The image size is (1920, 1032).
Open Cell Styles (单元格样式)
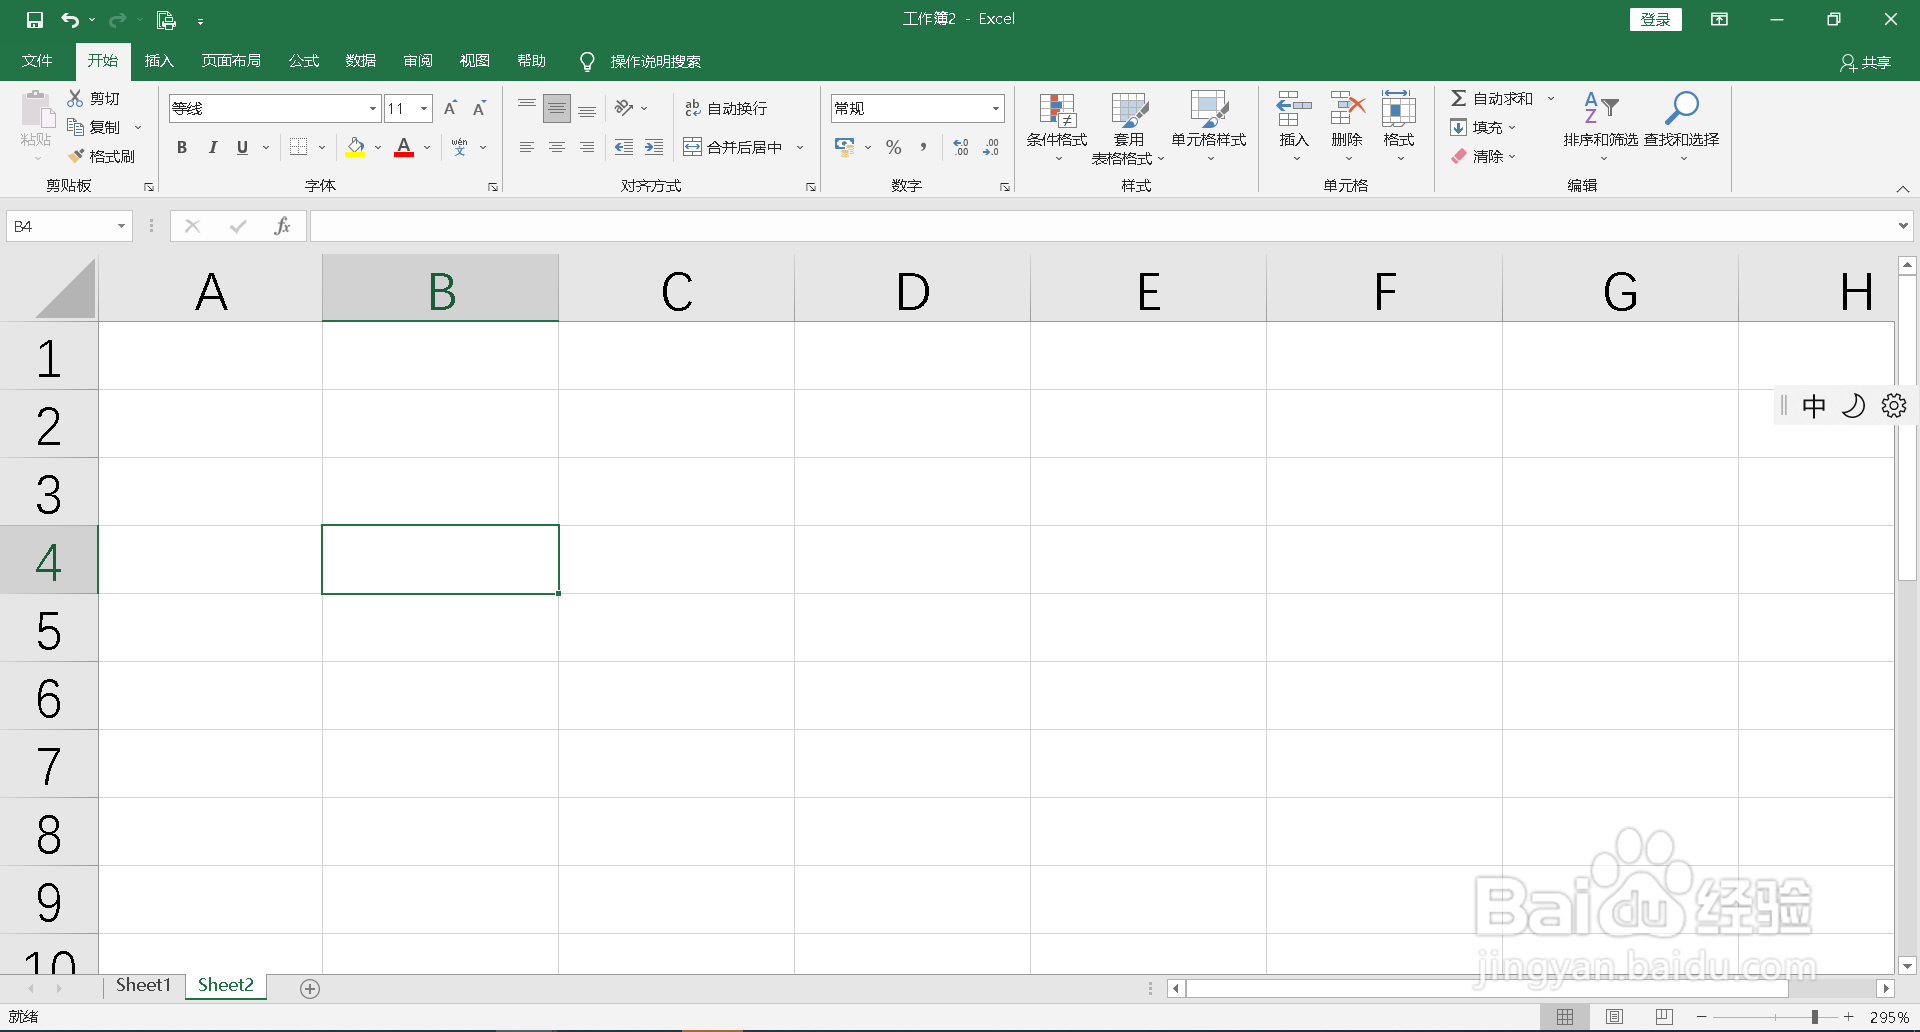[1209, 128]
